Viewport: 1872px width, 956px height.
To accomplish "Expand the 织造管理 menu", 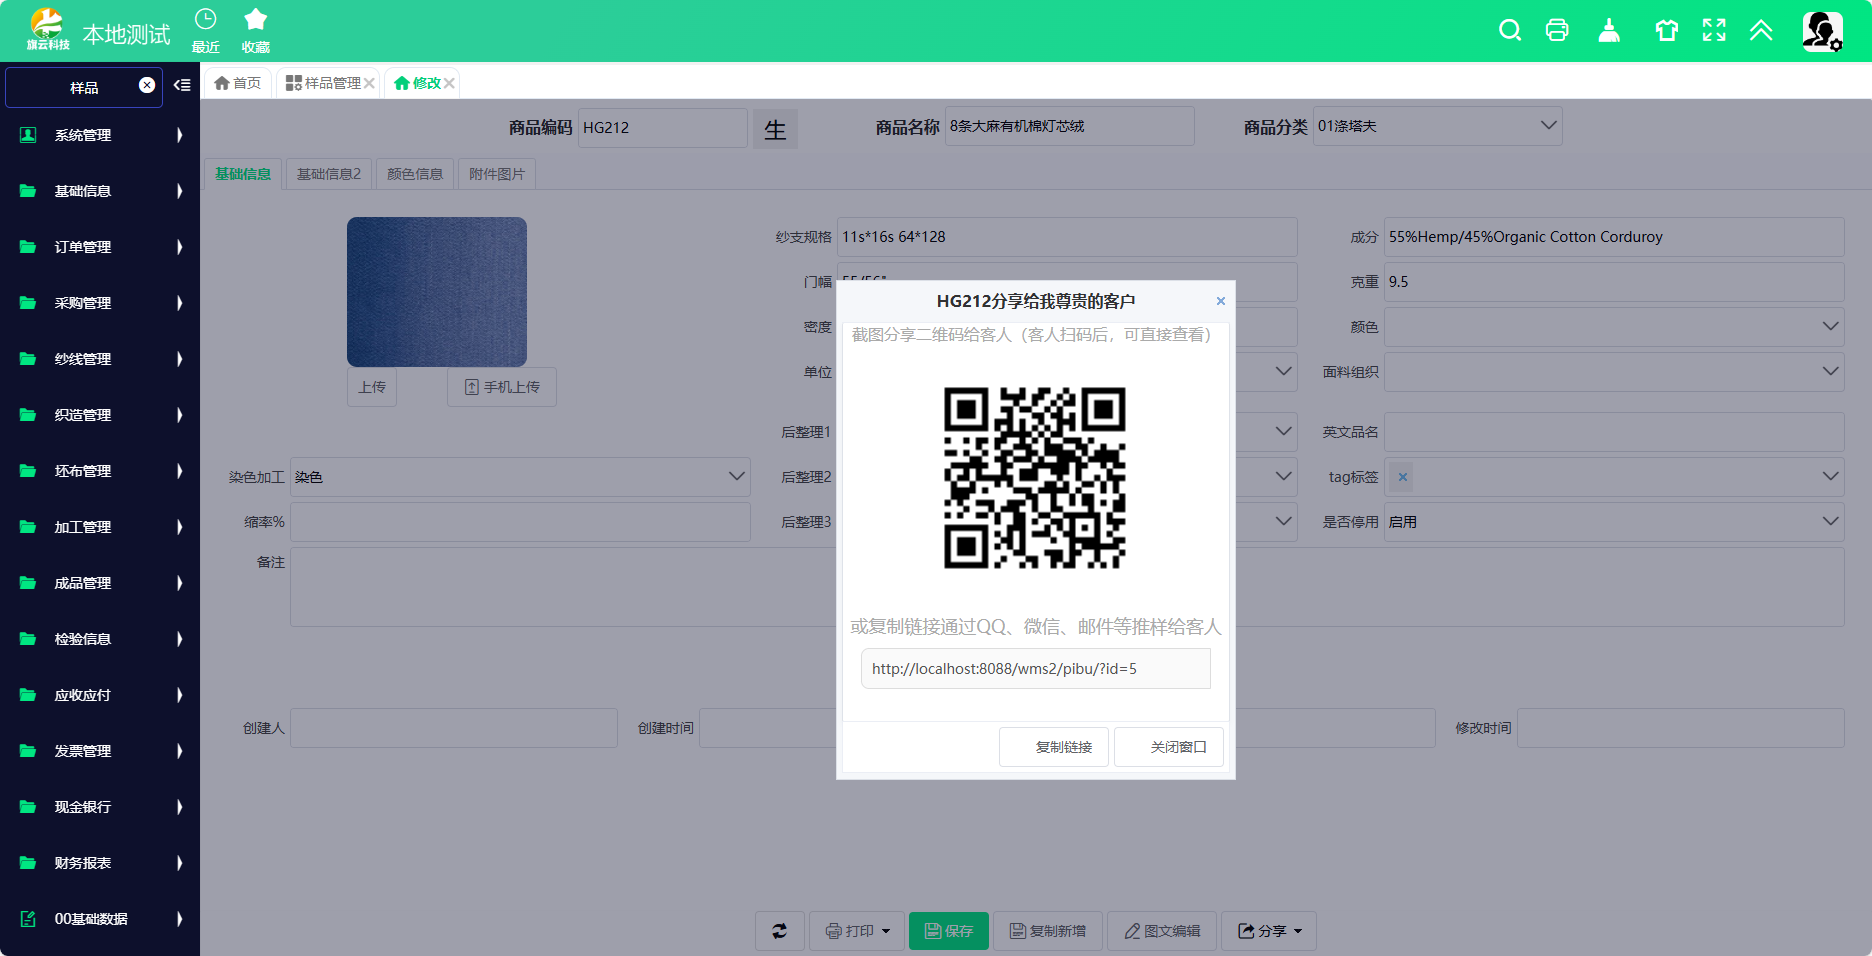I will tap(100, 415).
